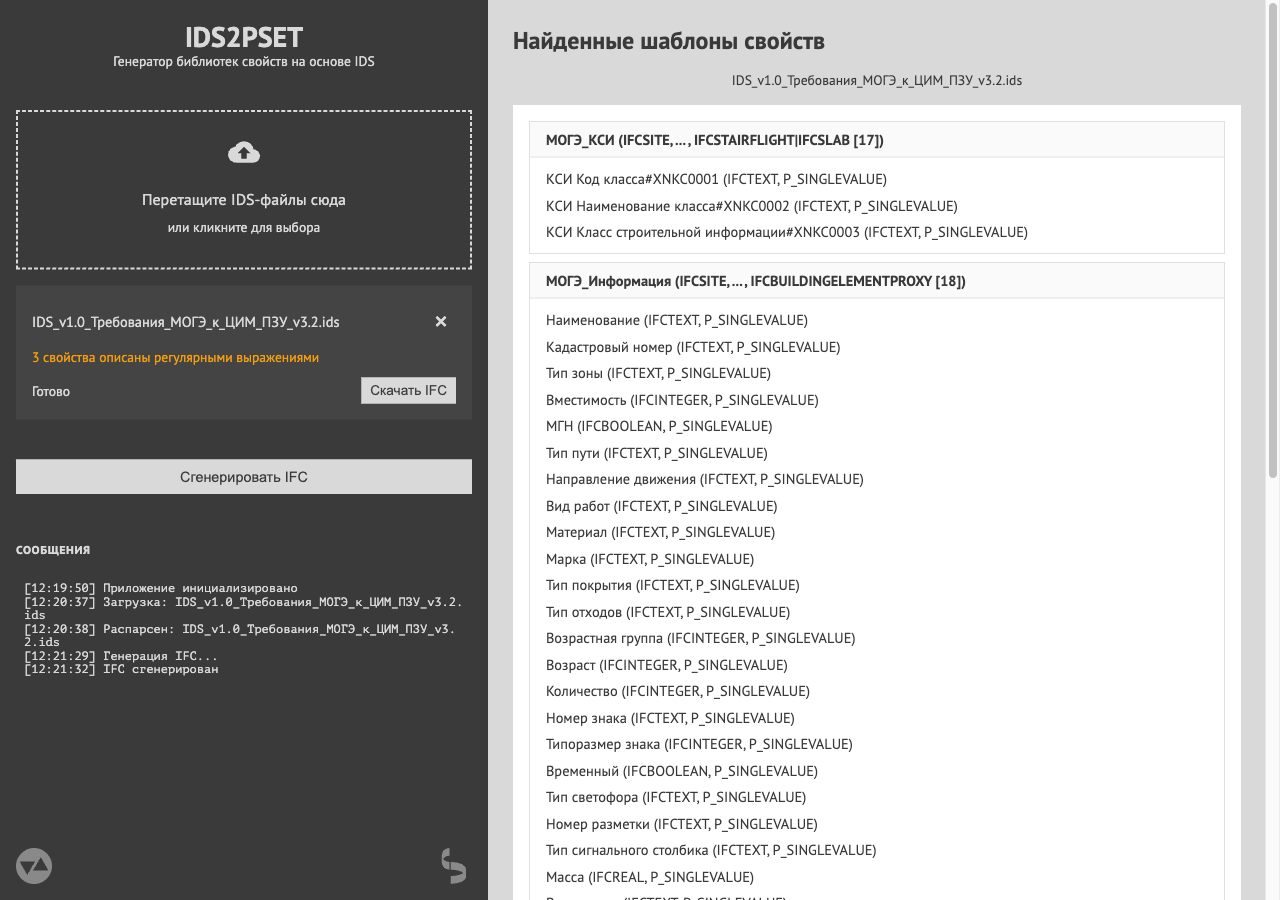Click the Готово status label

pyautogui.click(x=50, y=390)
